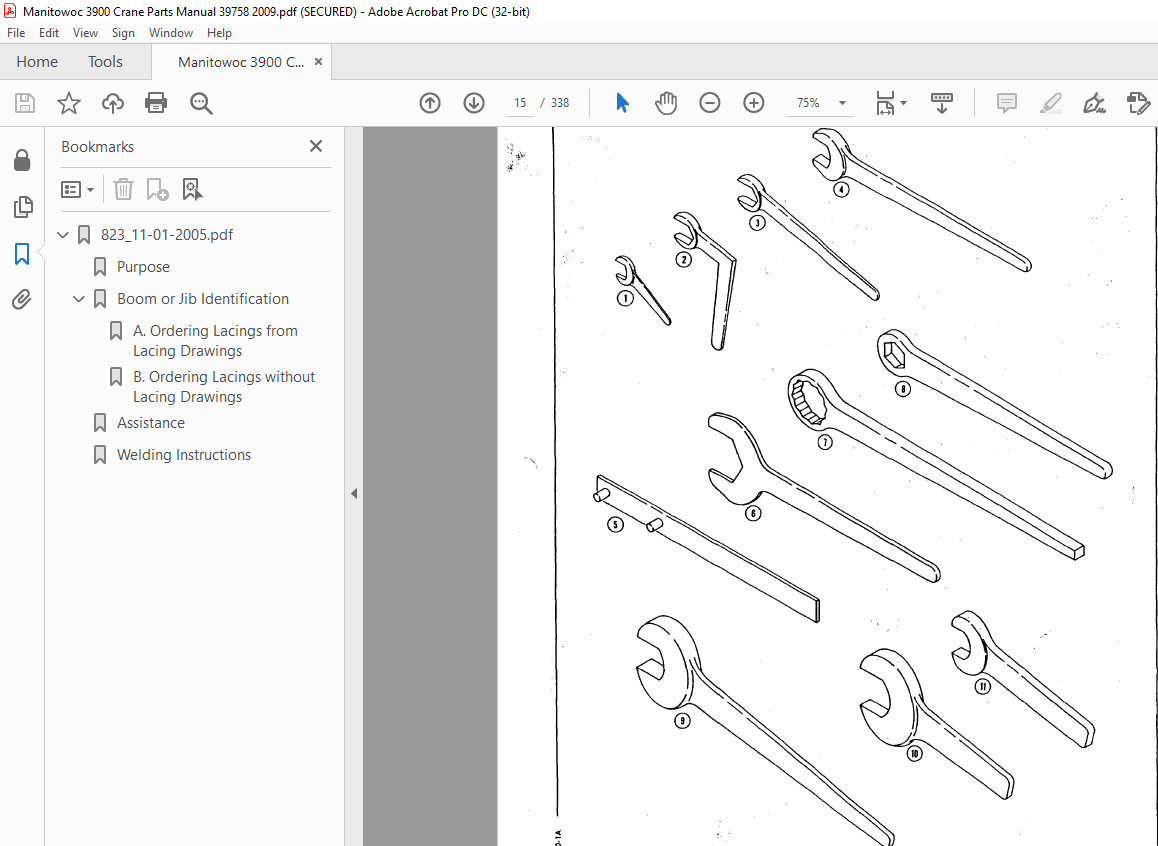Open the Help menu
The height and width of the screenshot is (846, 1158).
(x=219, y=32)
